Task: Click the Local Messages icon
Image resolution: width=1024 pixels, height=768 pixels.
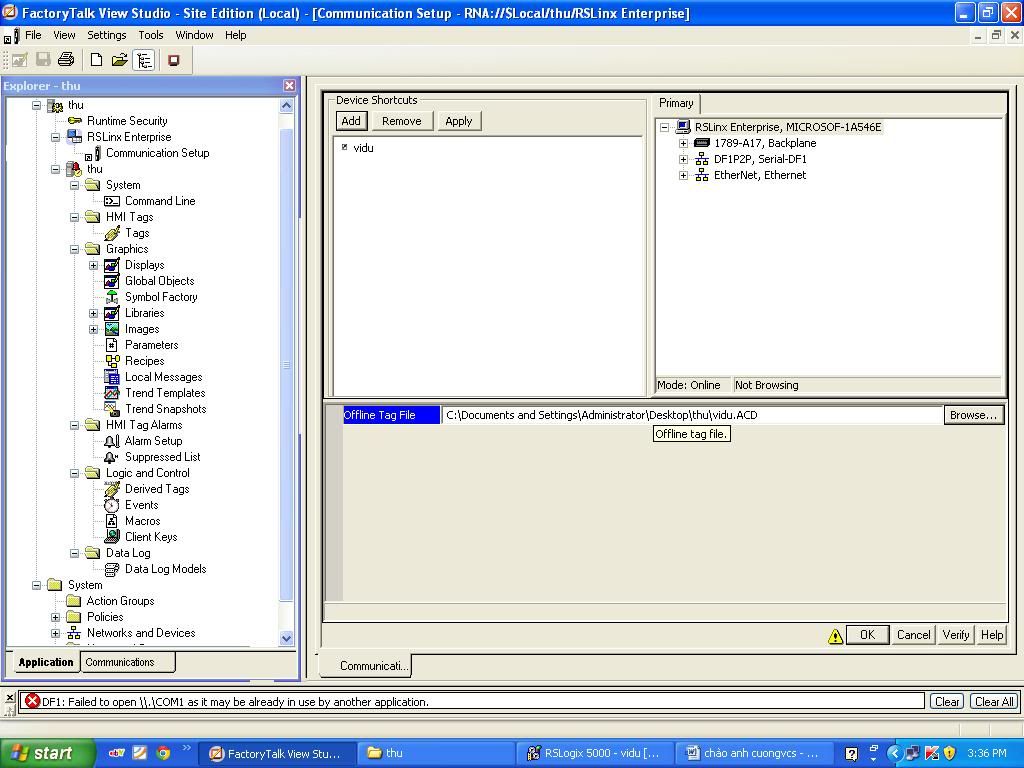Action: tap(112, 377)
